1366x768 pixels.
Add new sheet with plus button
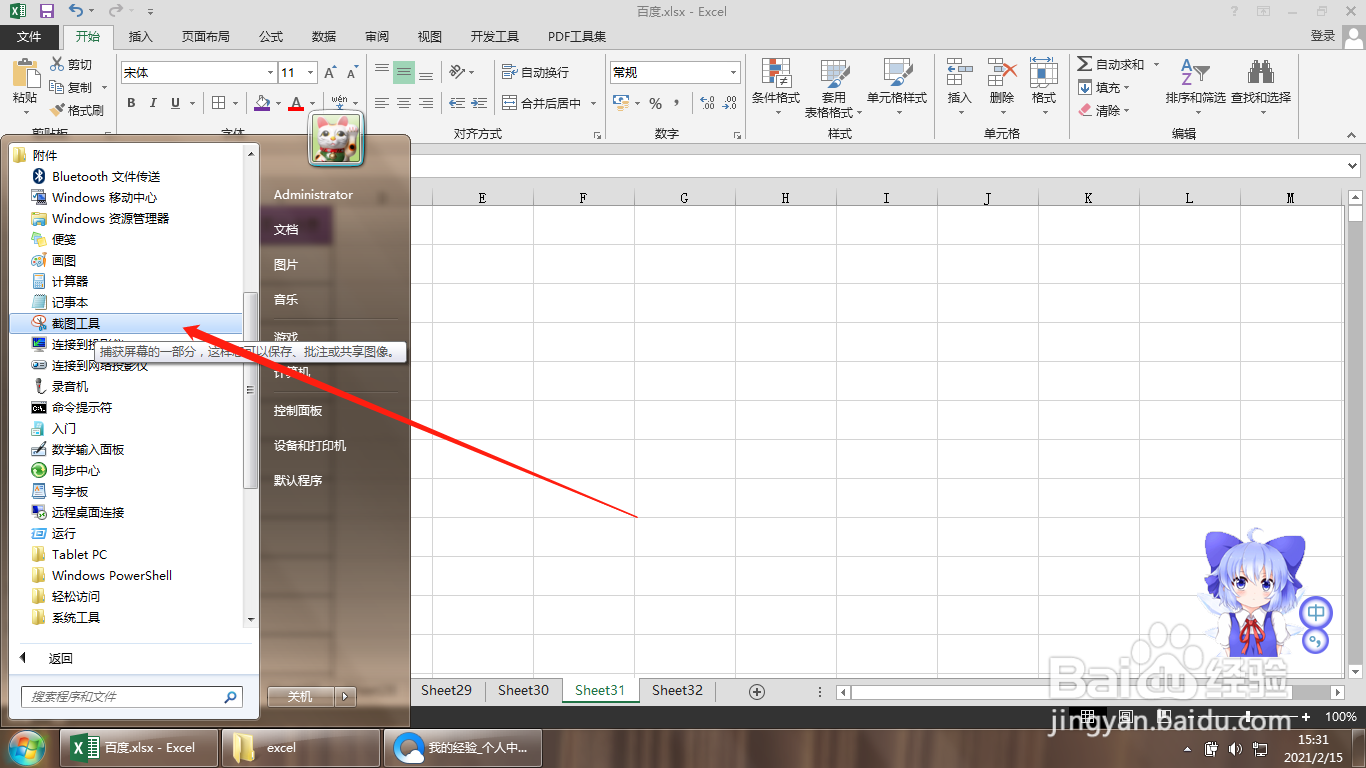pos(757,691)
